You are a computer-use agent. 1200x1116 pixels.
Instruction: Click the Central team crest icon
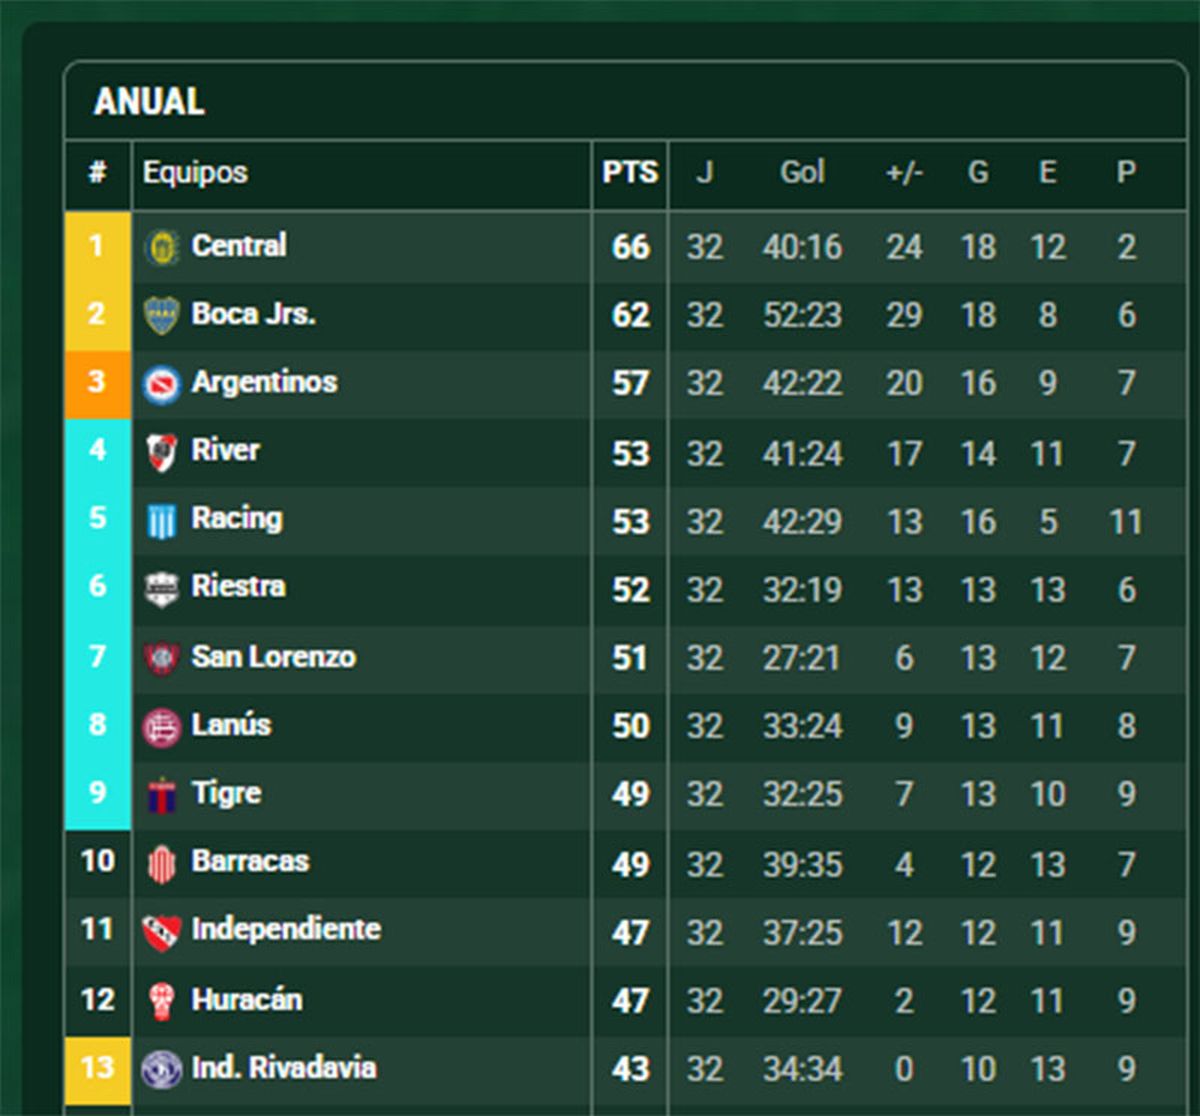pos(161,247)
